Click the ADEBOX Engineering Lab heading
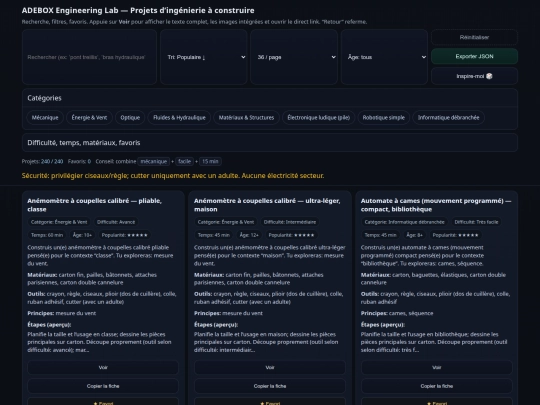The height and width of the screenshot is (405, 540). (138, 10)
